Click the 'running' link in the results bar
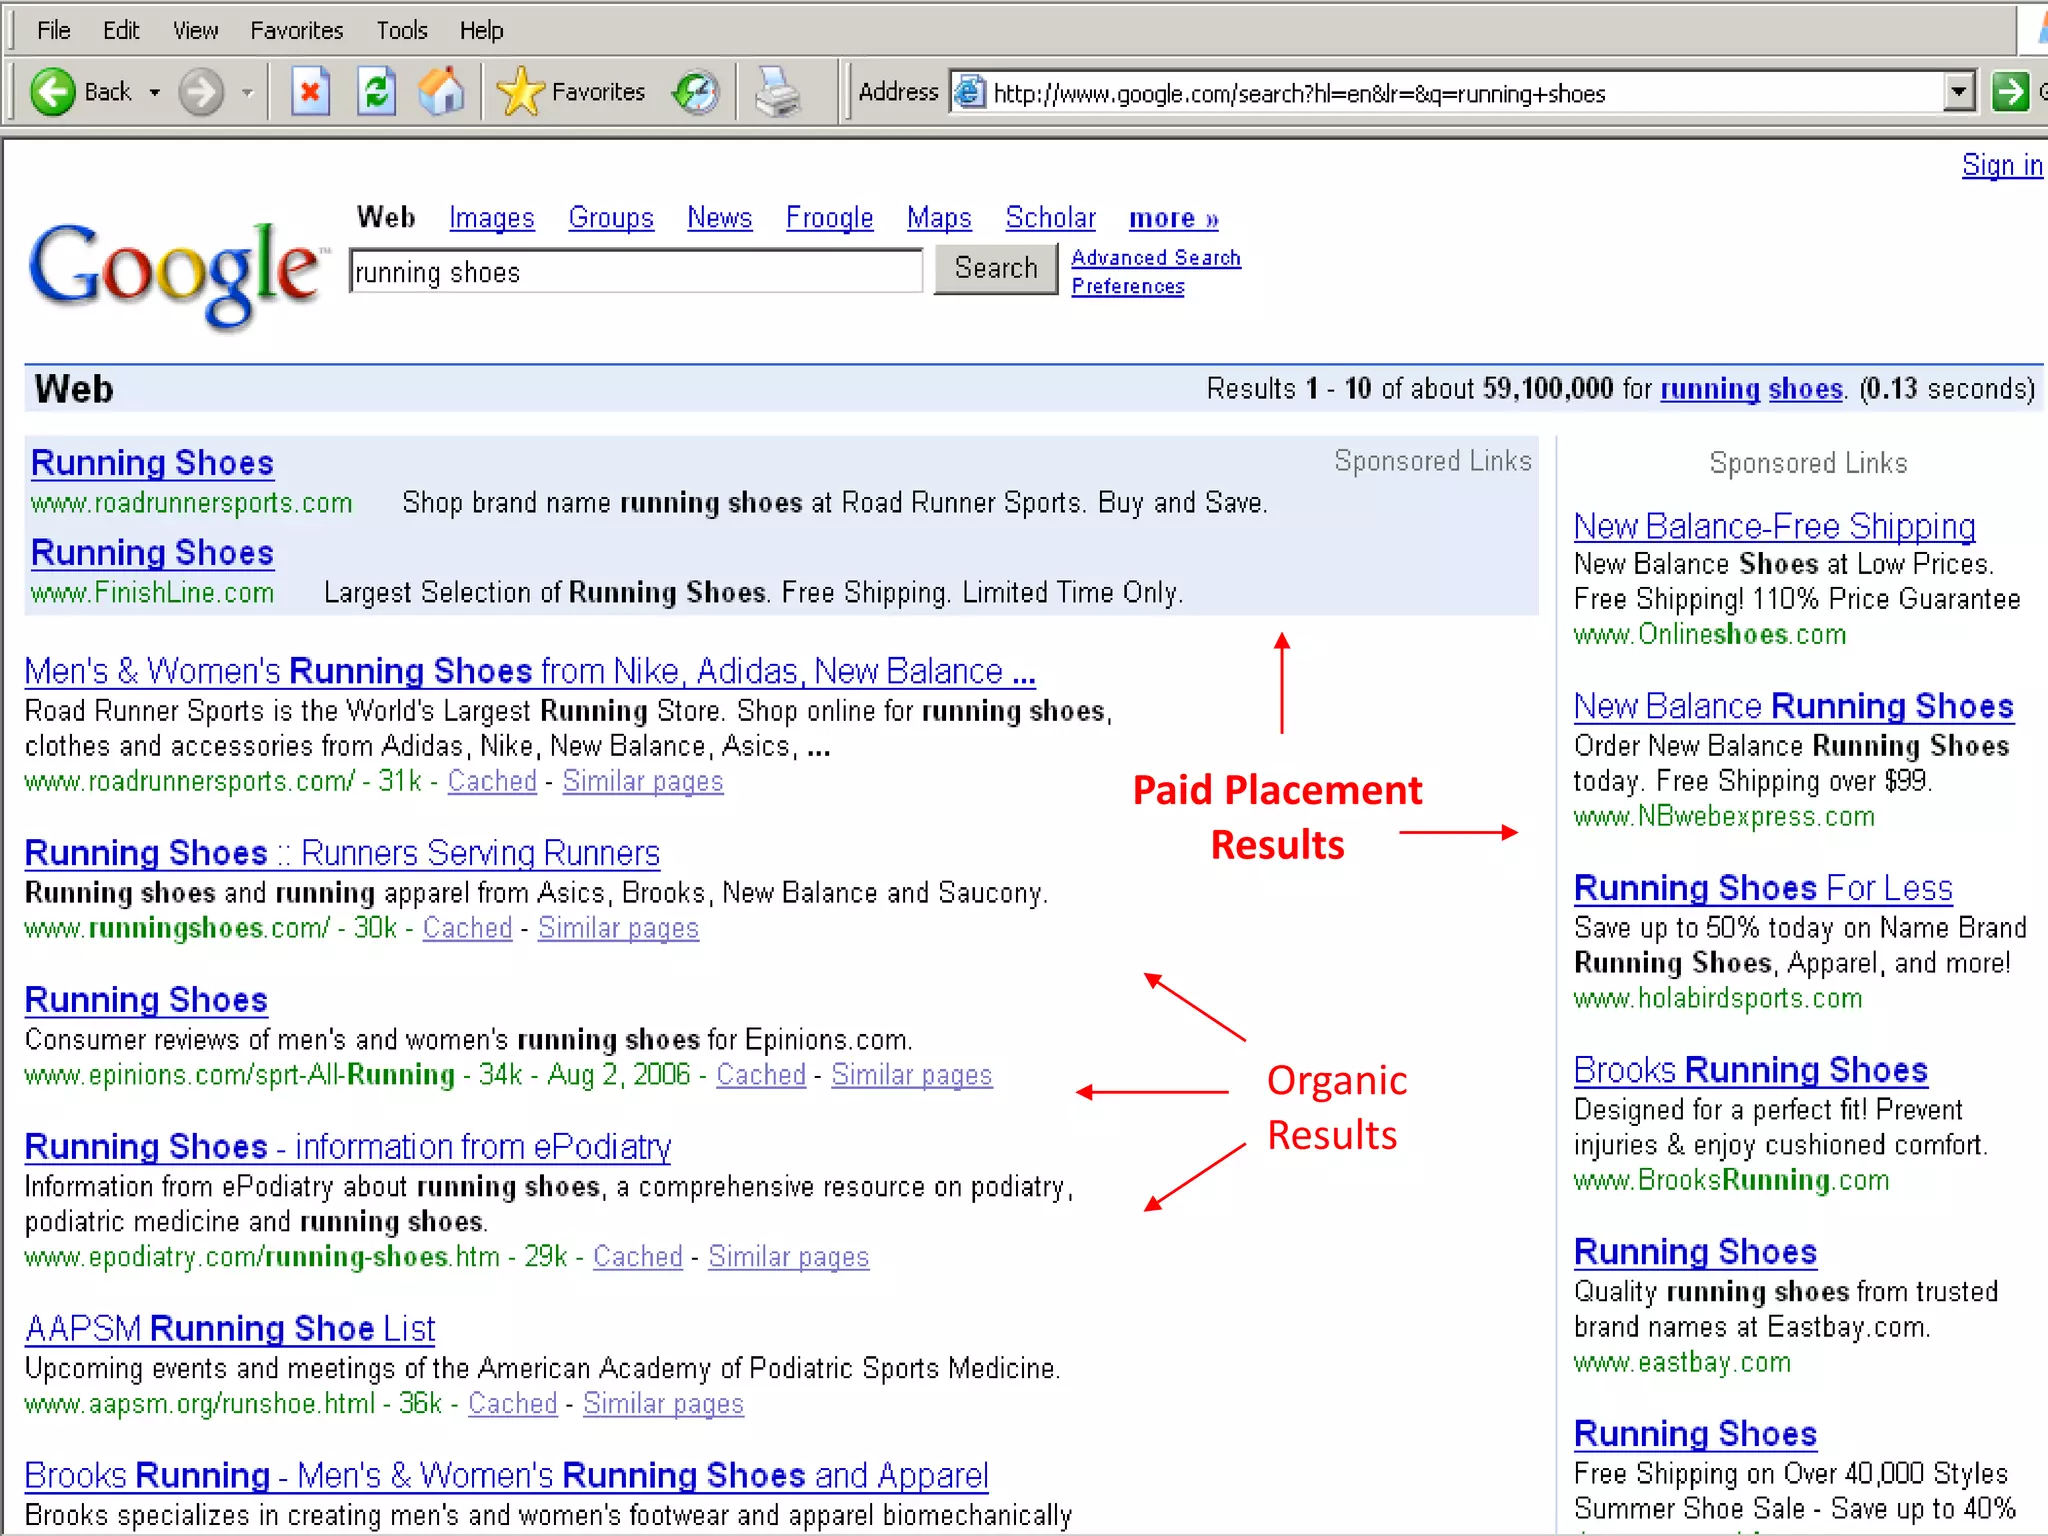Screen dimensions: 2048x1536 1710,389
